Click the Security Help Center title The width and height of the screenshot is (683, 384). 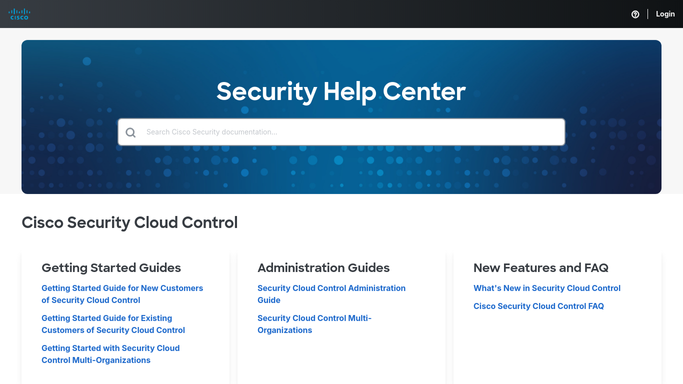click(x=341, y=91)
